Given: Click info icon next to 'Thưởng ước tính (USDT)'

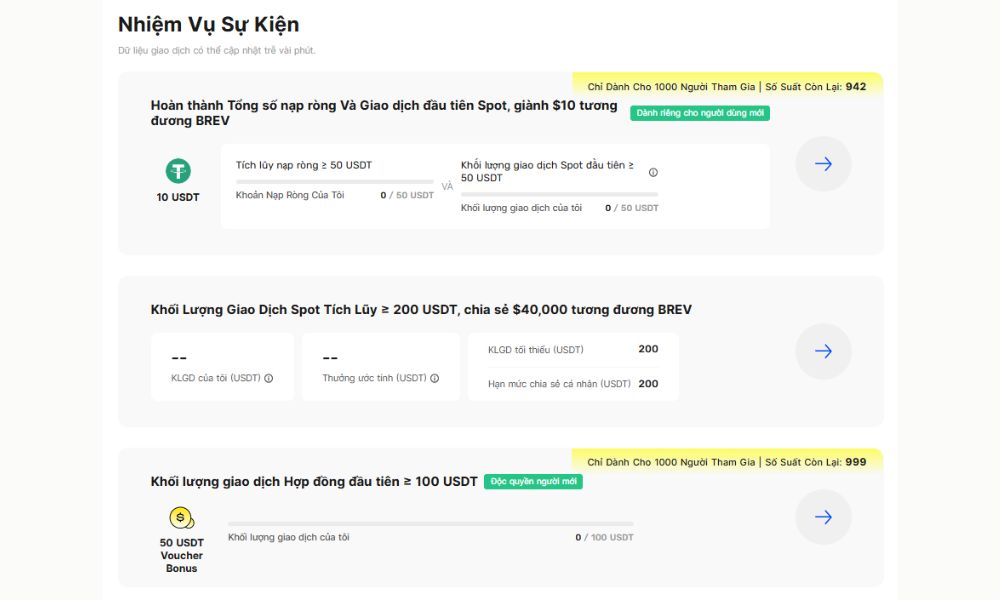Looking at the screenshot, I should pos(433,379).
